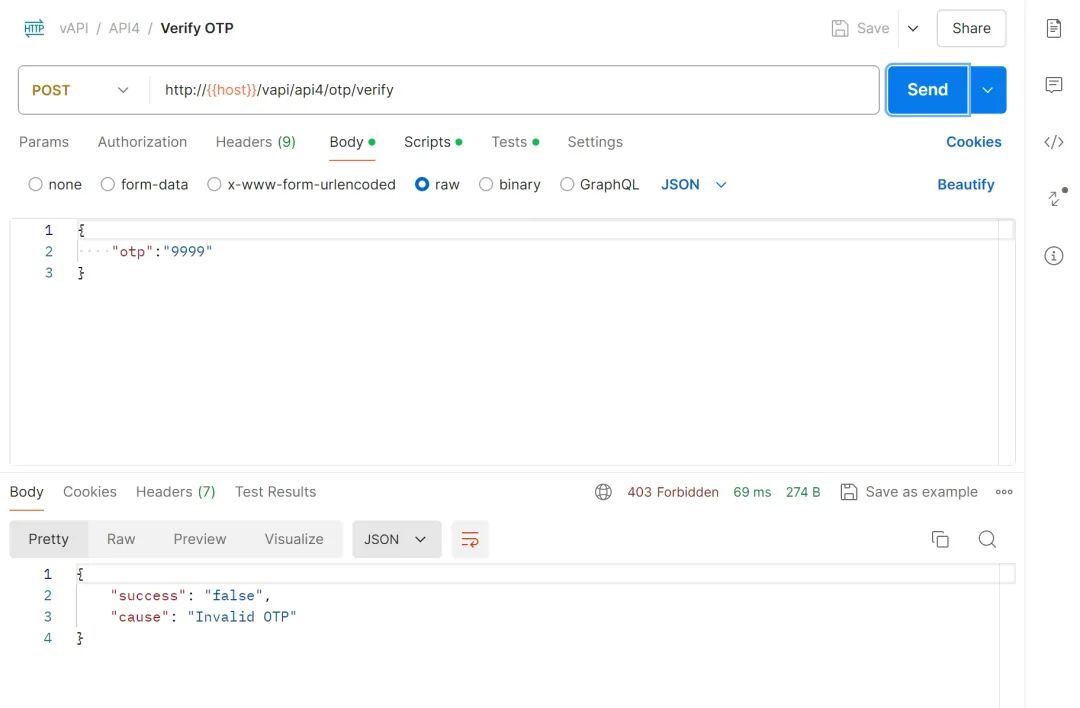Open the response JSON format dropdown
The height and width of the screenshot is (708, 1080).
[x=397, y=539]
